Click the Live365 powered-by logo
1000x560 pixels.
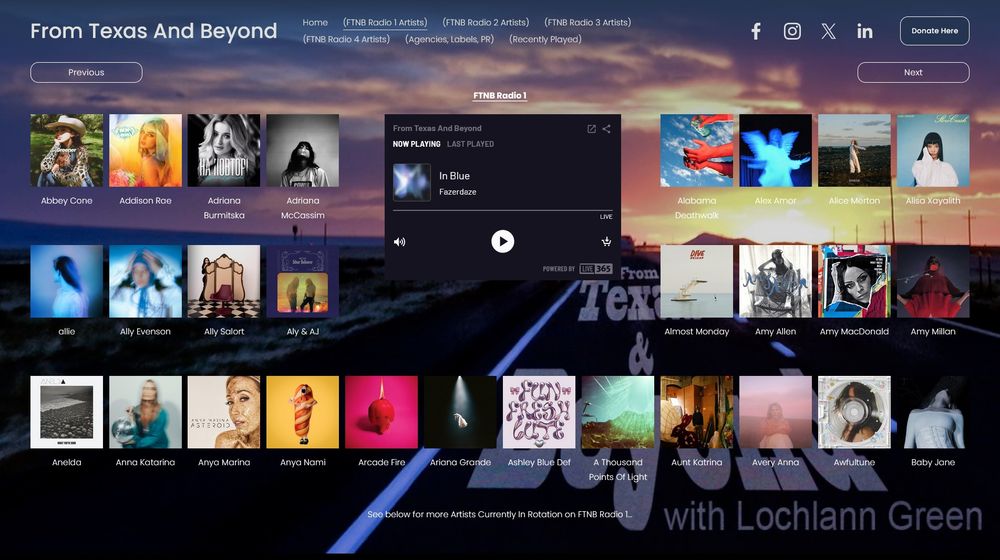(x=596, y=269)
